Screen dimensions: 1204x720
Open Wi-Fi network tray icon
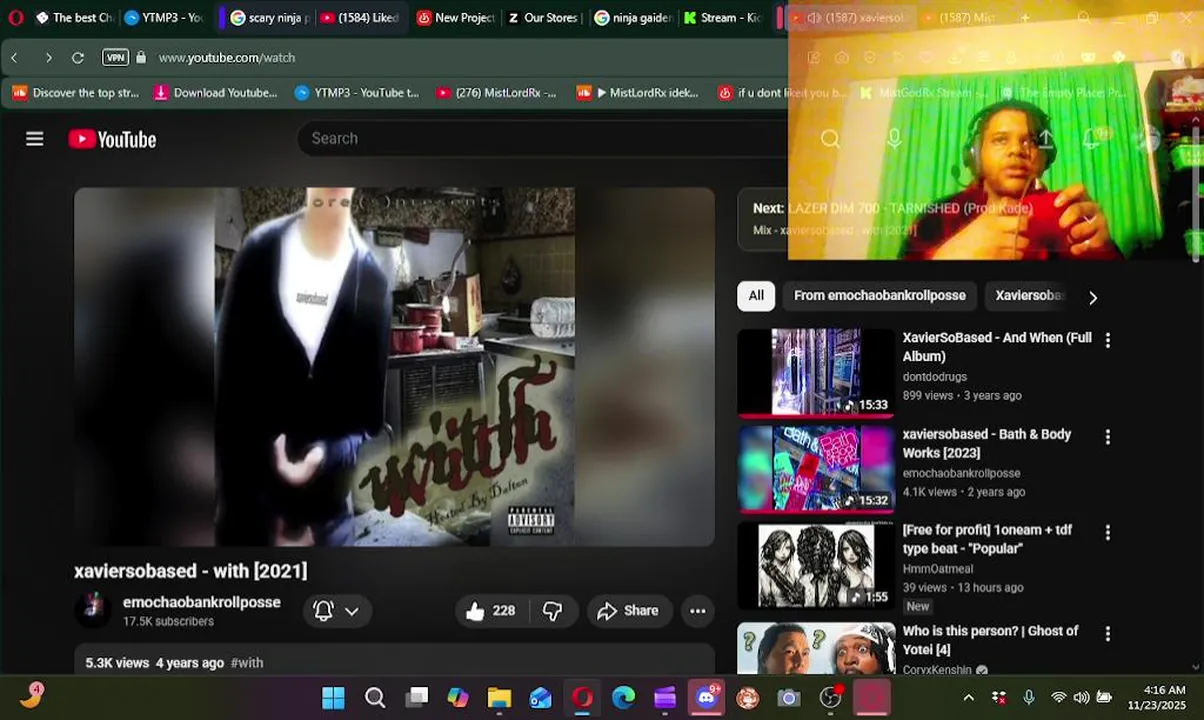tap(1058, 697)
